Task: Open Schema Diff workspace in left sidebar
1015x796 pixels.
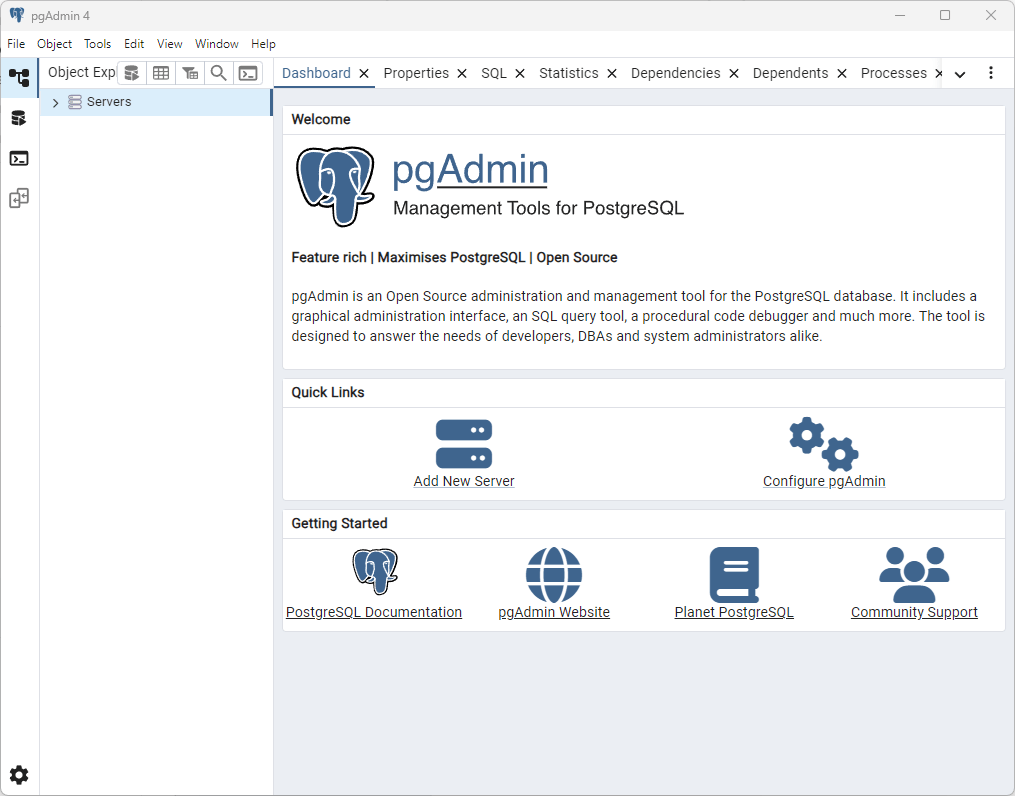Action: pos(19,198)
